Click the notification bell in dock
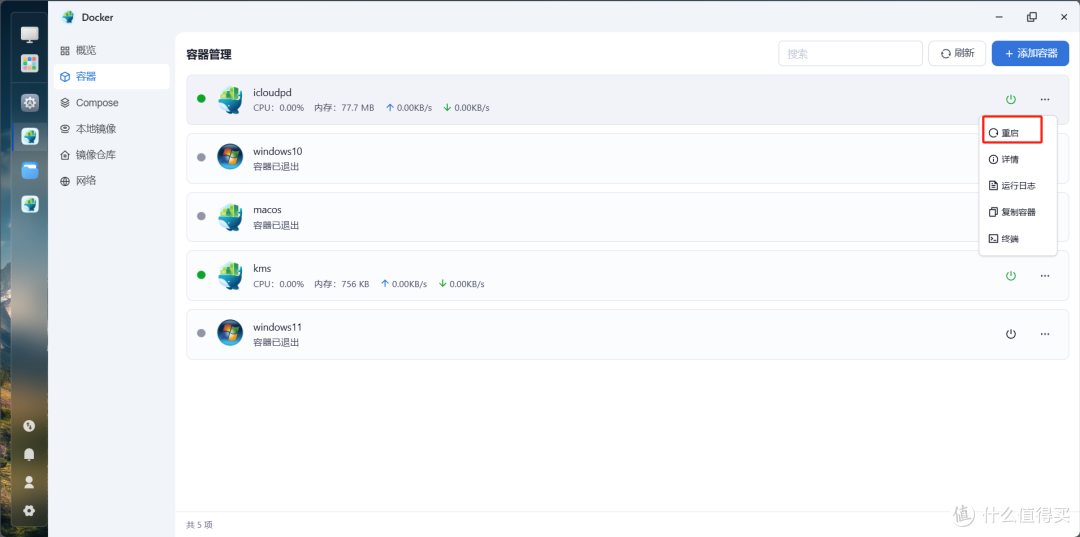 click(29, 454)
